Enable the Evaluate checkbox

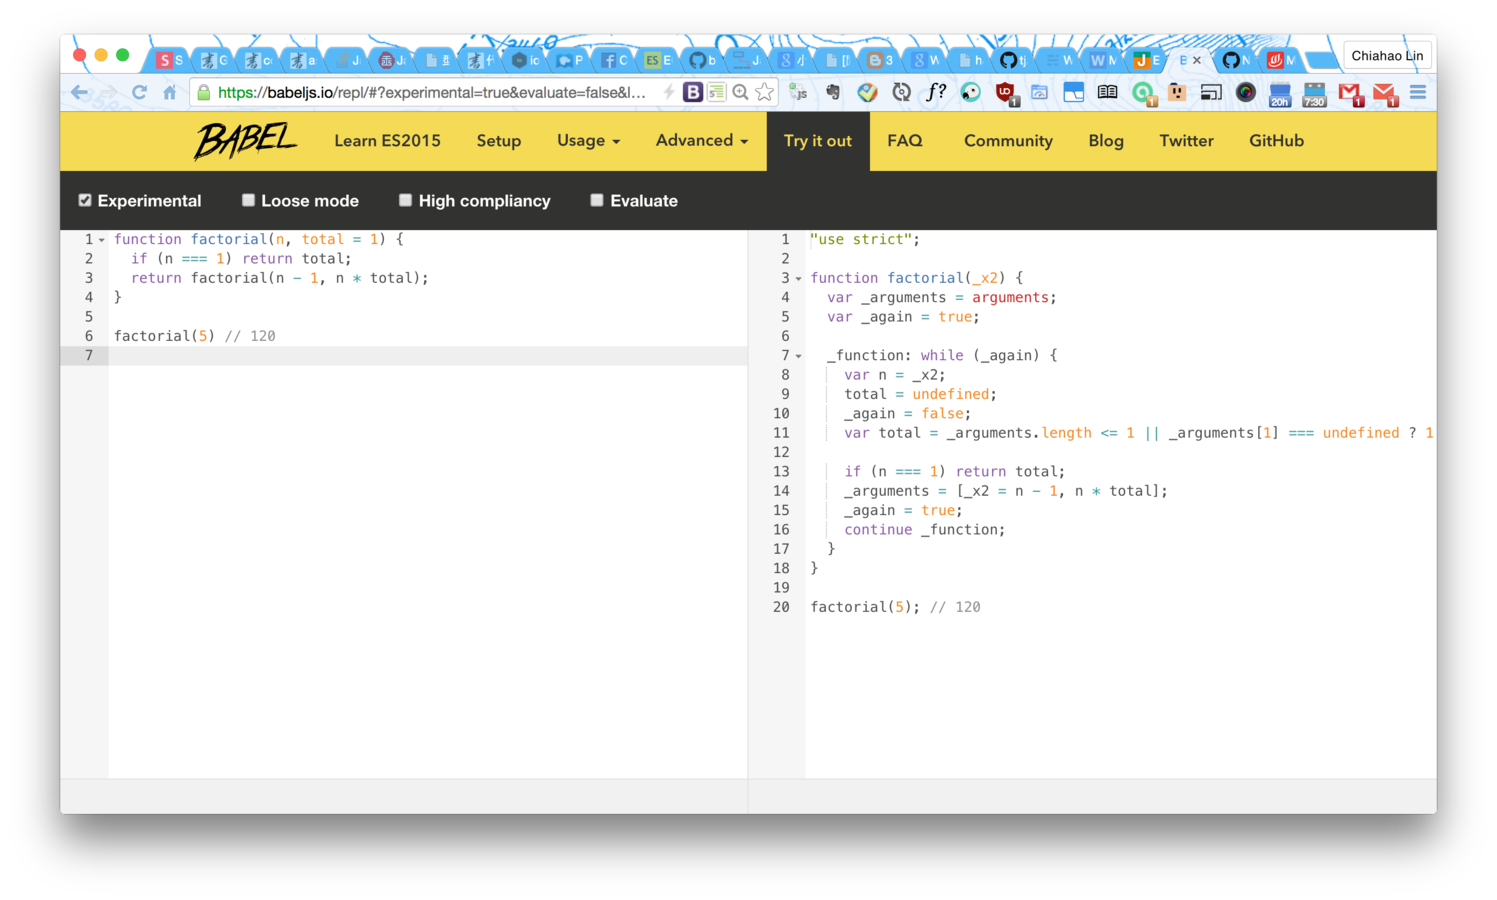pos(597,200)
